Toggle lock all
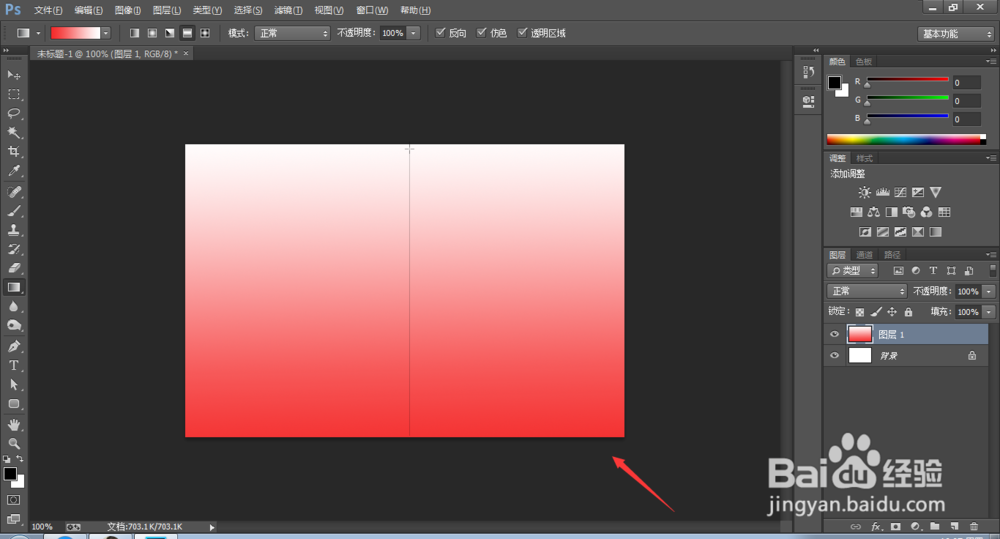This screenshot has width=1000, height=539. [908, 312]
